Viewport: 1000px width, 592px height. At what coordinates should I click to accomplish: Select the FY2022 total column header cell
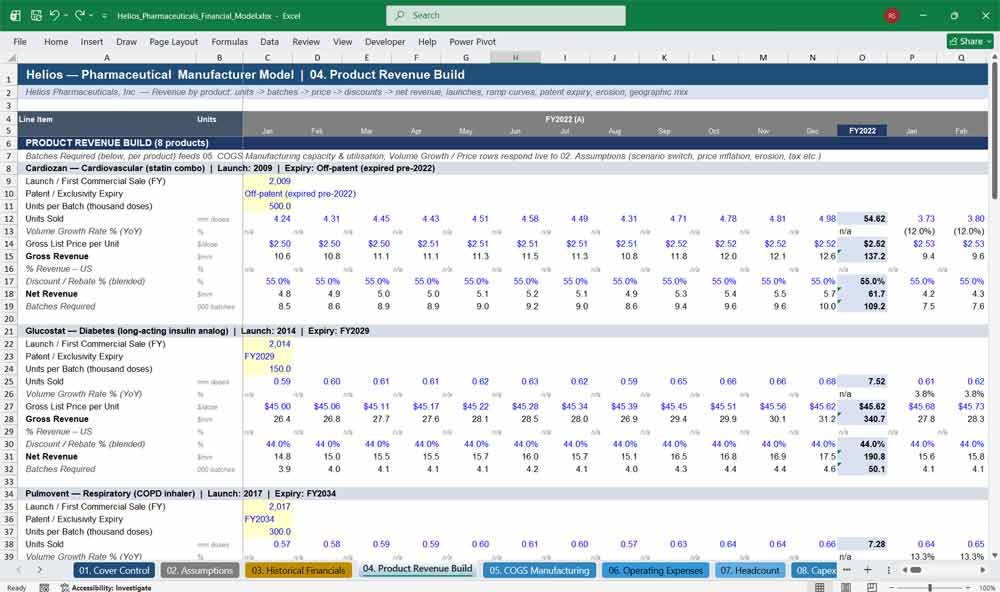point(862,131)
